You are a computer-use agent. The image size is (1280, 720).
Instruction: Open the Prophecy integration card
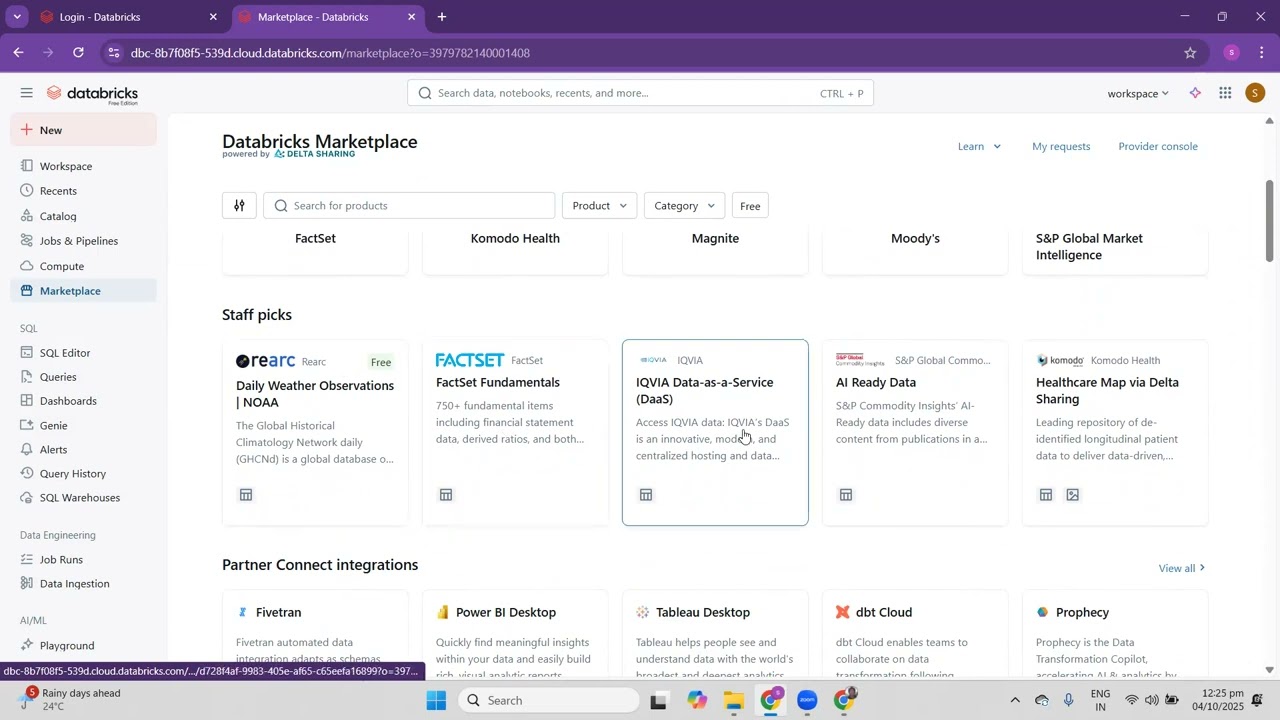click(x=1115, y=633)
